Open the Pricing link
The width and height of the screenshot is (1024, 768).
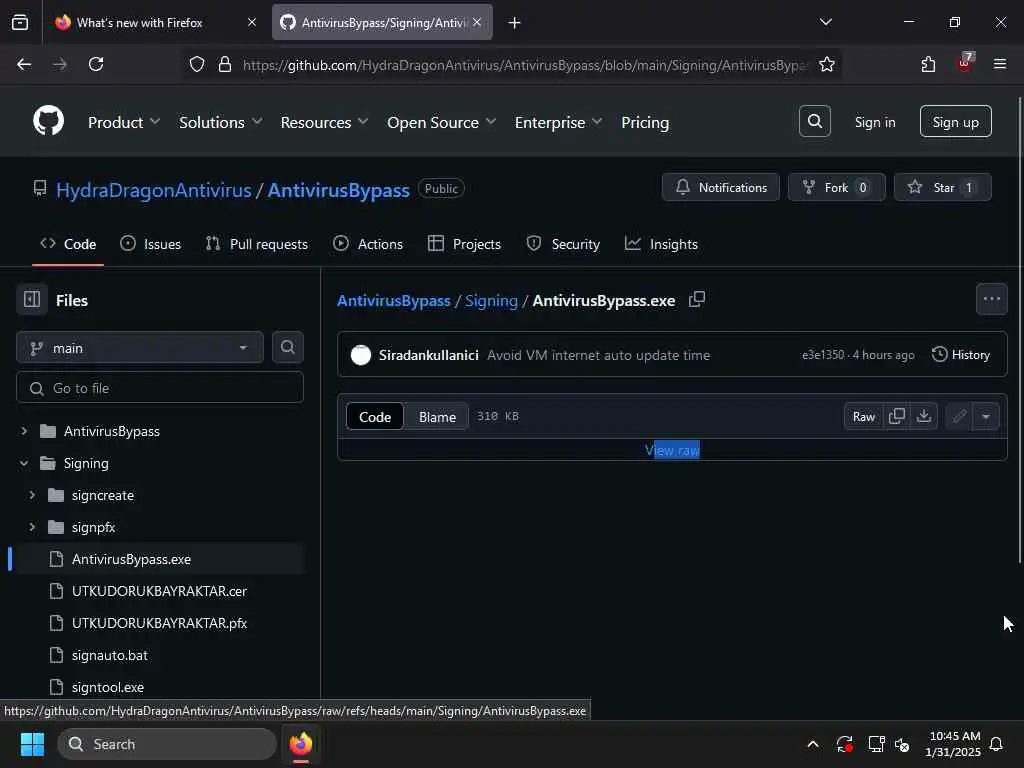645,122
